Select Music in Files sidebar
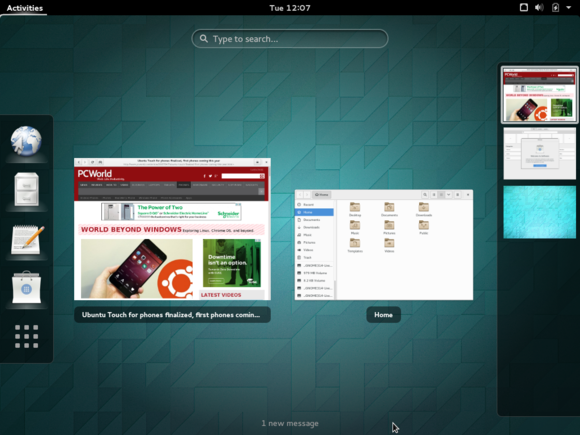580x435 pixels. click(315, 235)
